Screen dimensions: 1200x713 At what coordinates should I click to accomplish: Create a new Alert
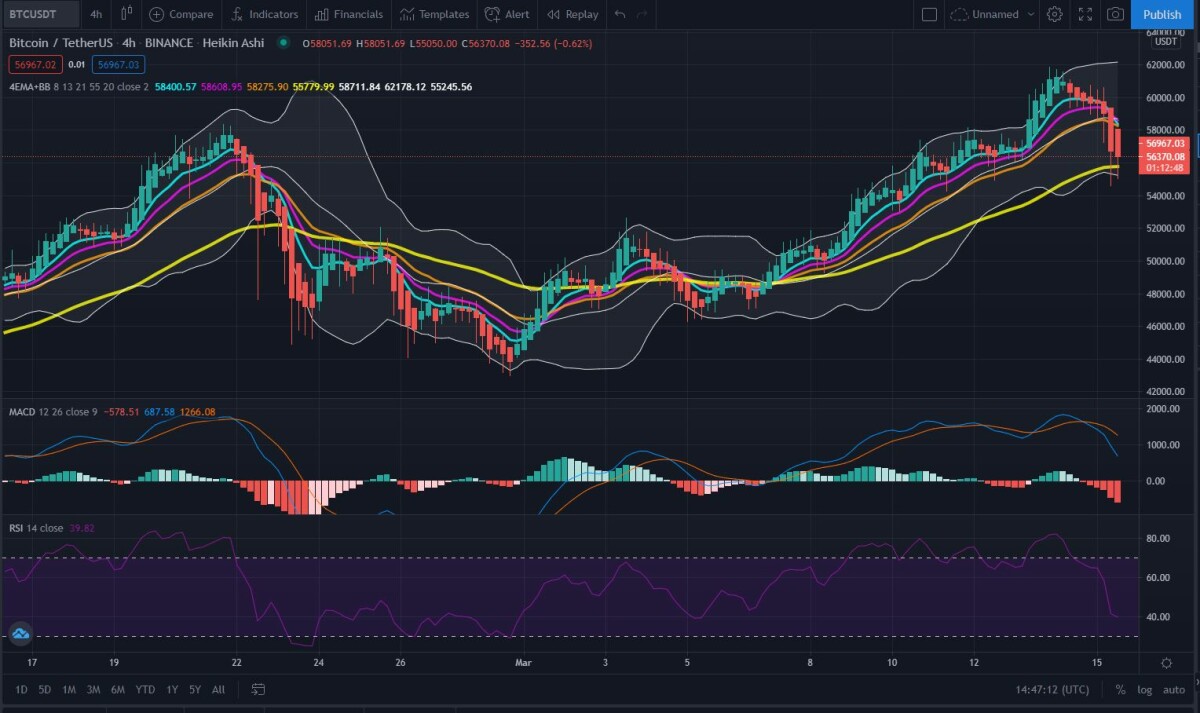(x=507, y=14)
